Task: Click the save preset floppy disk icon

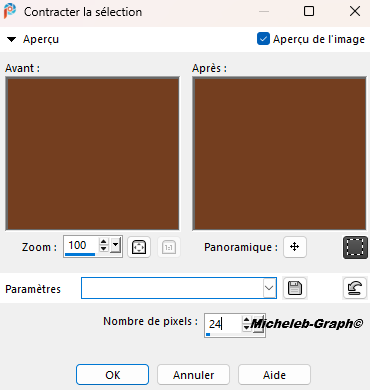Action: click(295, 288)
